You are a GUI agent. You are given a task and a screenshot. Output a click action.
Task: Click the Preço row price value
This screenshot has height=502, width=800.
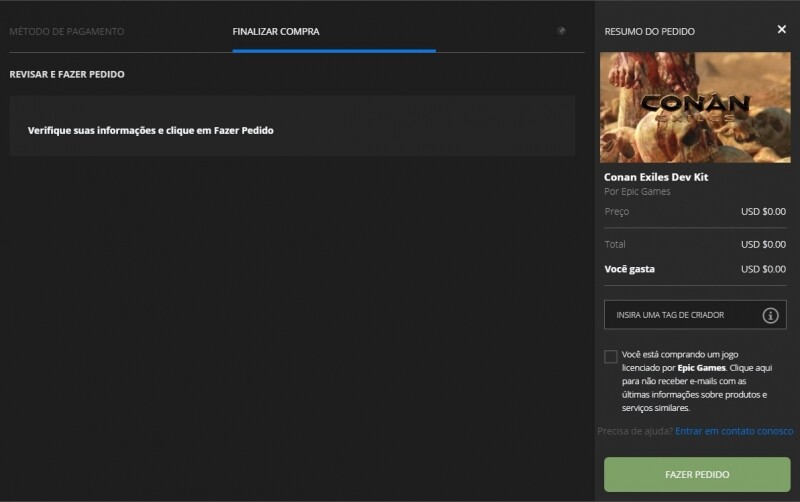tap(763, 211)
